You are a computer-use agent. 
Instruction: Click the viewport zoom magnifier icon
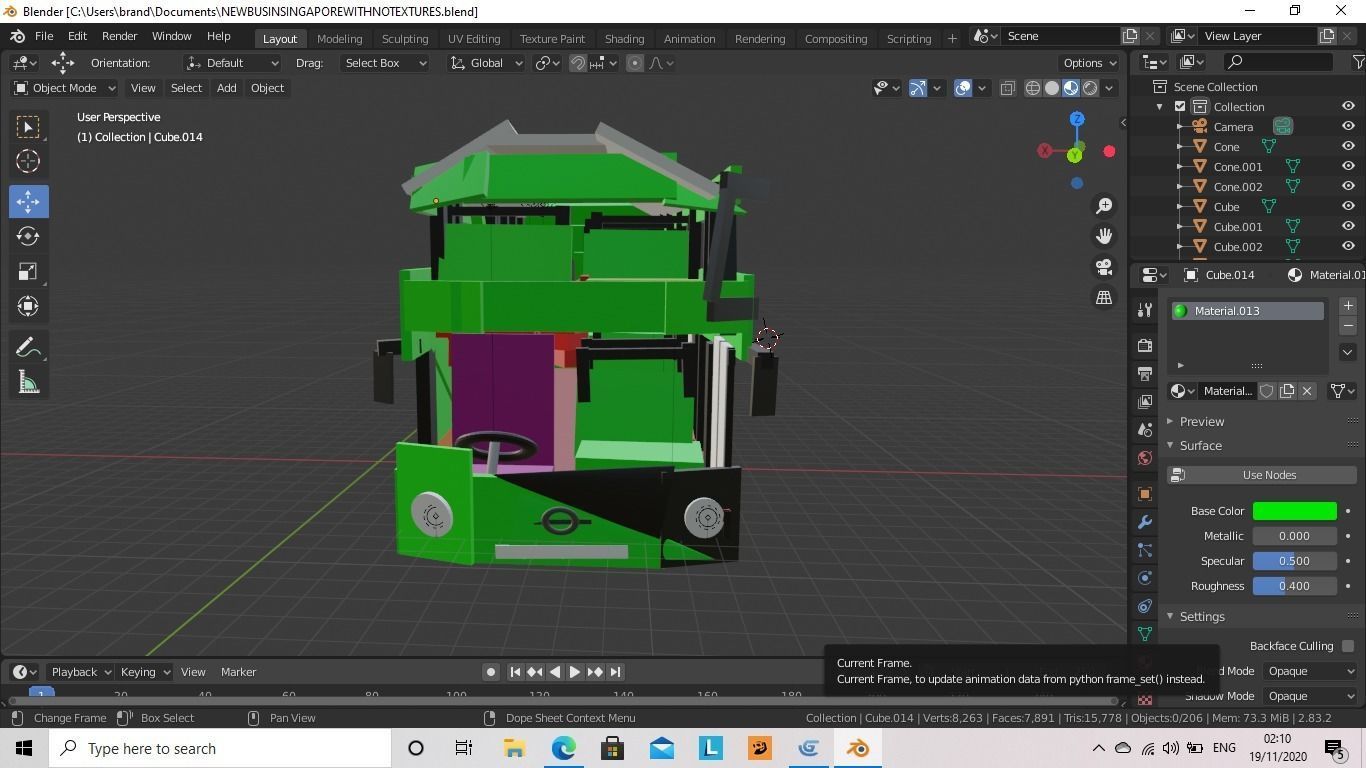click(x=1104, y=205)
